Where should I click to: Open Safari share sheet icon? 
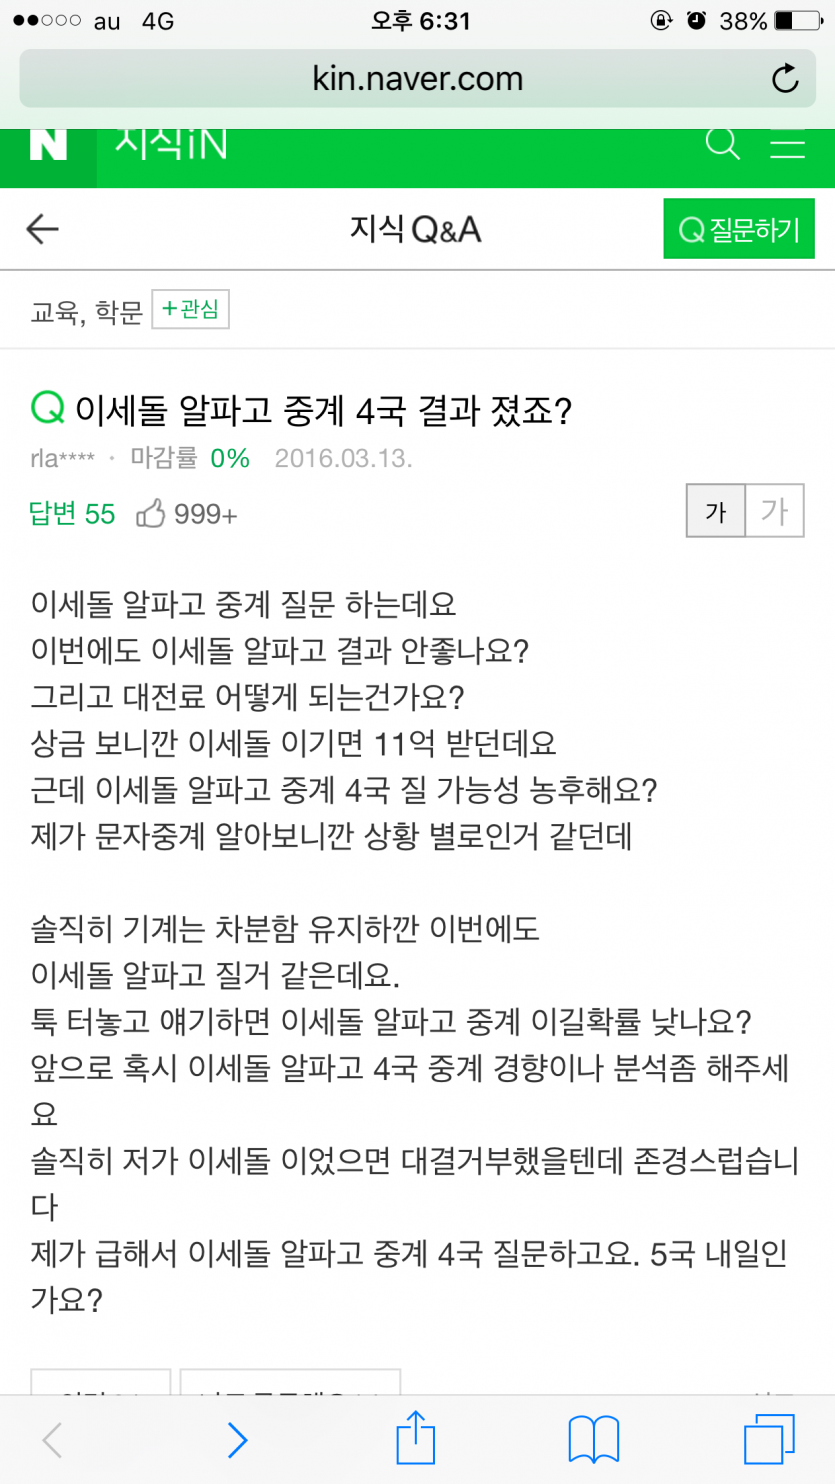(x=417, y=1440)
